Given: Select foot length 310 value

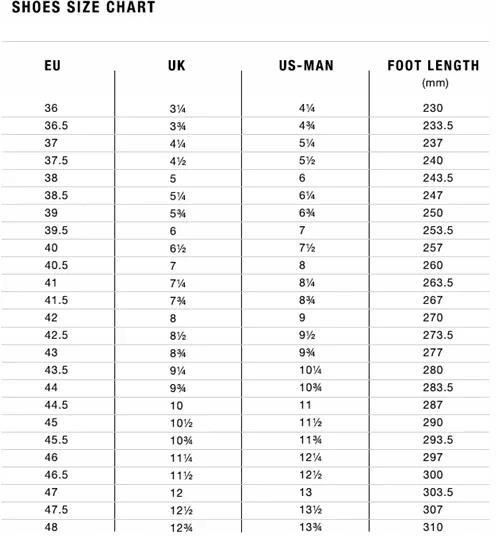Looking at the screenshot, I should pyautogui.click(x=433, y=527).
